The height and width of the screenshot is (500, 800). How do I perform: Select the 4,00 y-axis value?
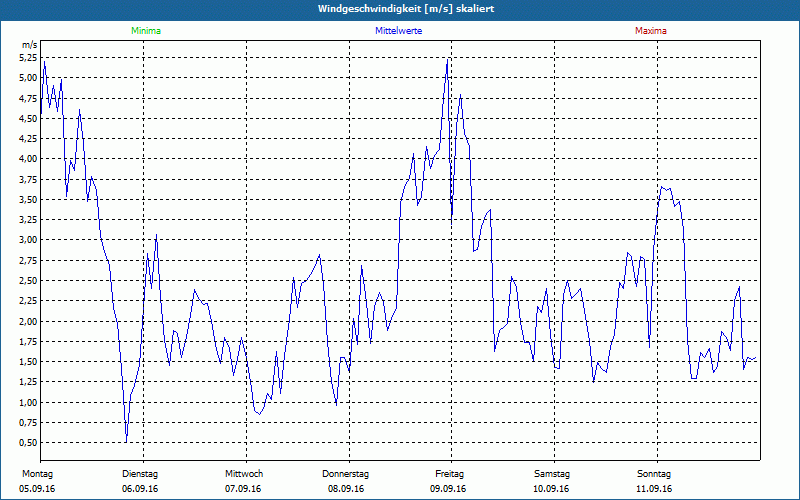click(29, 159)
